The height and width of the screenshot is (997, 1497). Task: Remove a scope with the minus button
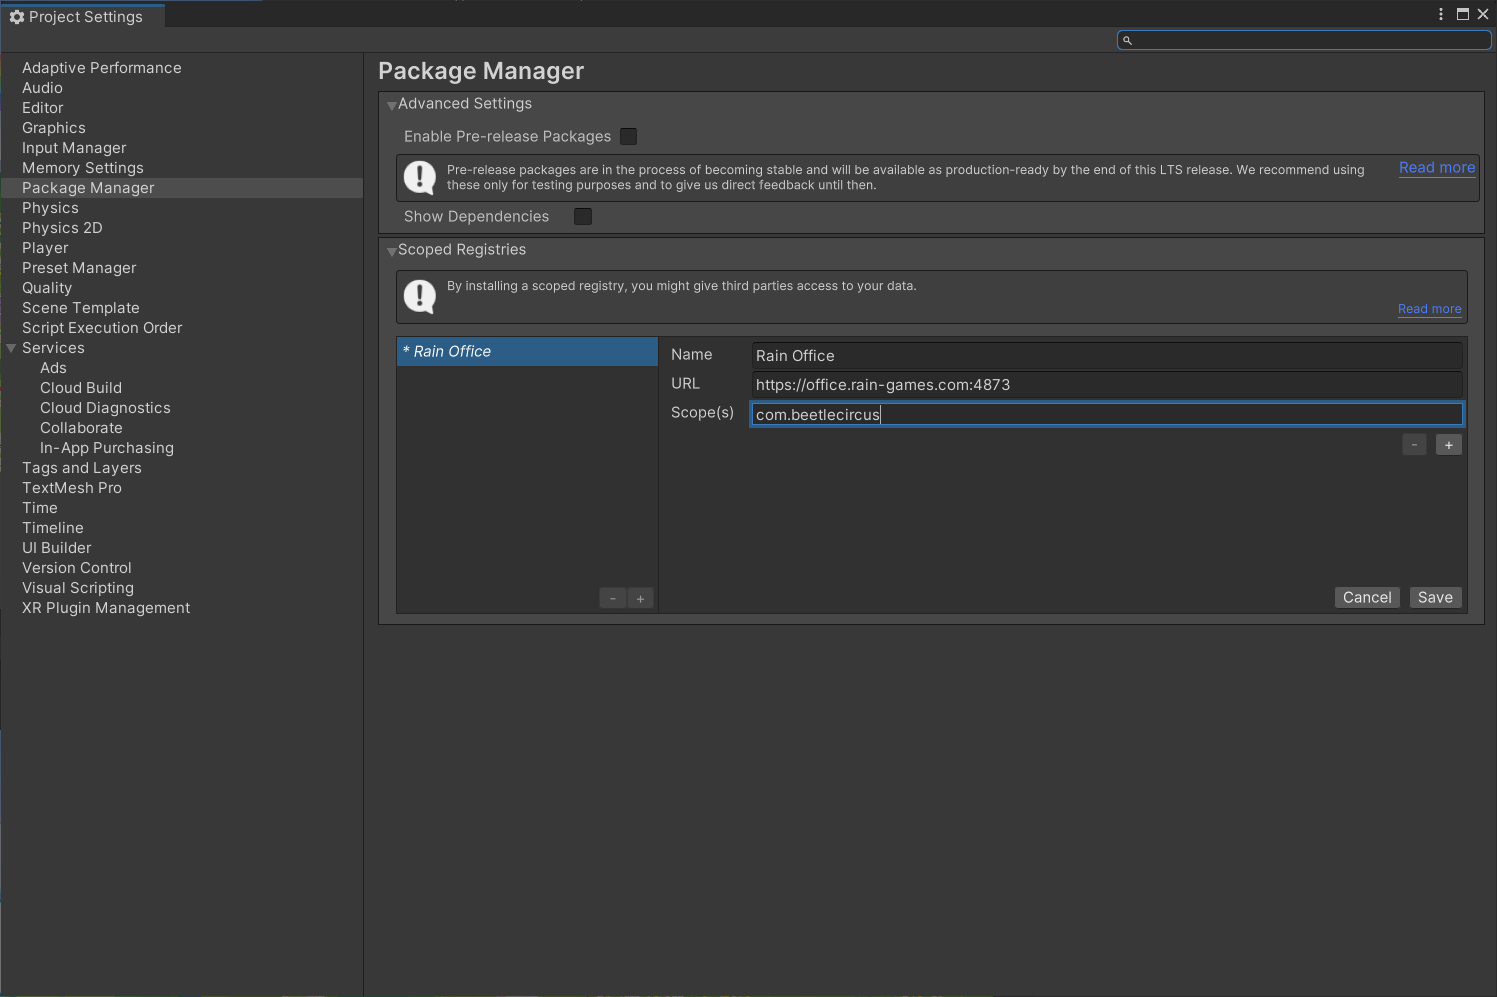coord(1414,445)
